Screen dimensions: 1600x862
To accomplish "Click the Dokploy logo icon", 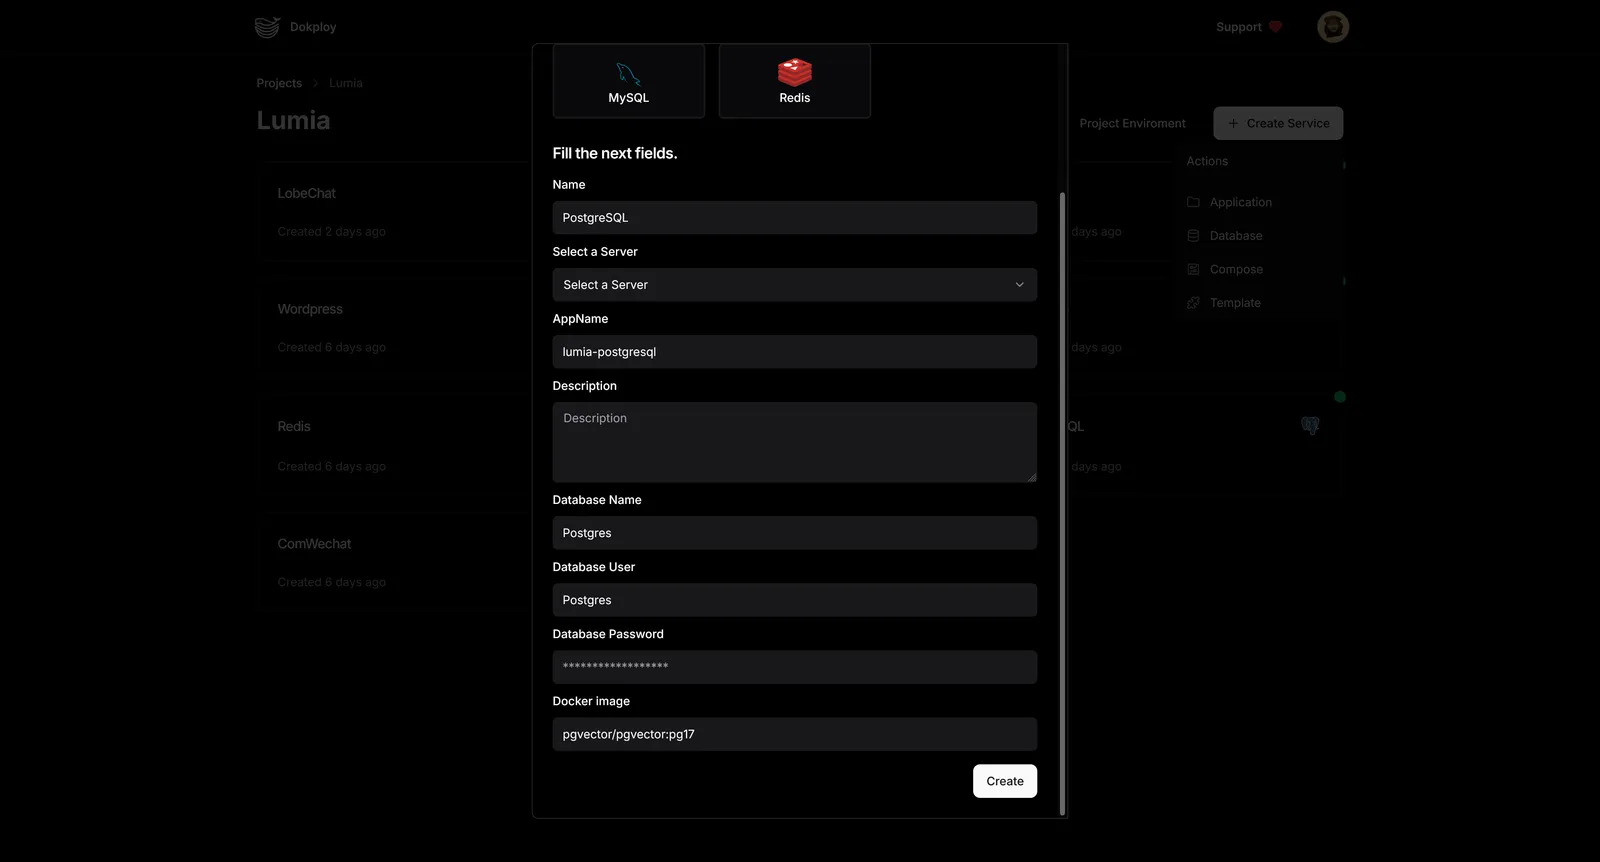I will tap(267, 27).
